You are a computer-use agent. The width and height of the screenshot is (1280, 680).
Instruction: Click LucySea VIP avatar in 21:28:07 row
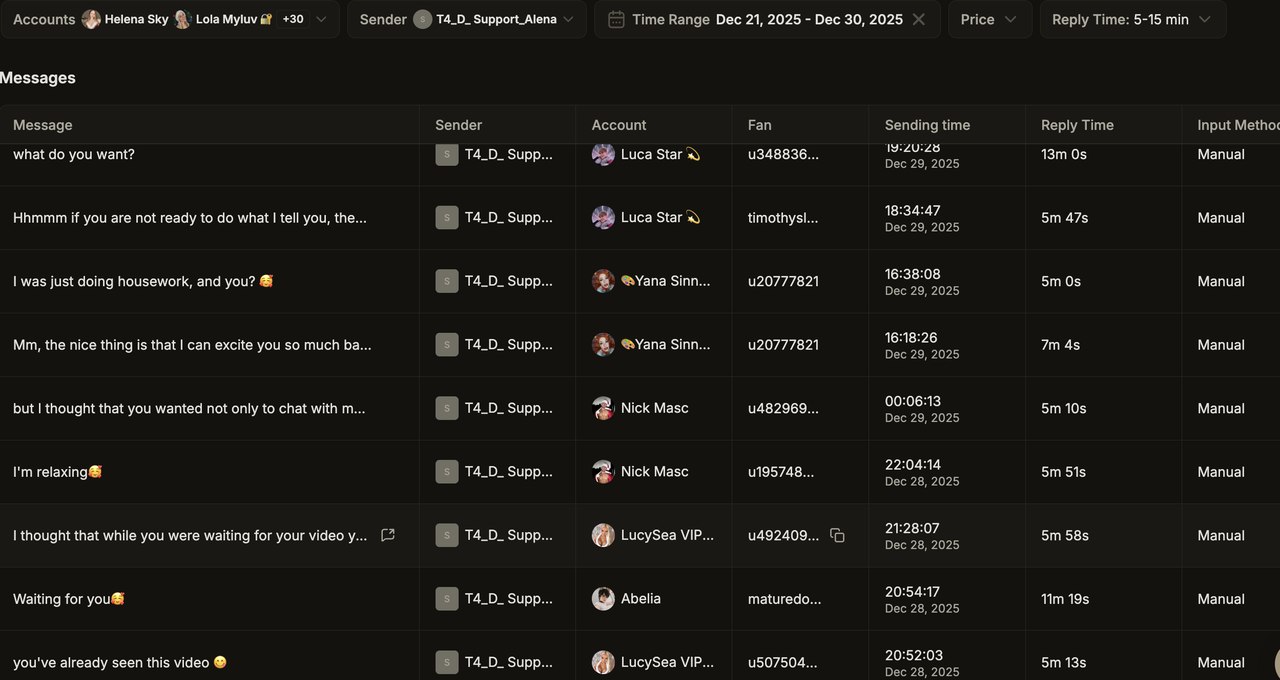[x=603, y=535]
